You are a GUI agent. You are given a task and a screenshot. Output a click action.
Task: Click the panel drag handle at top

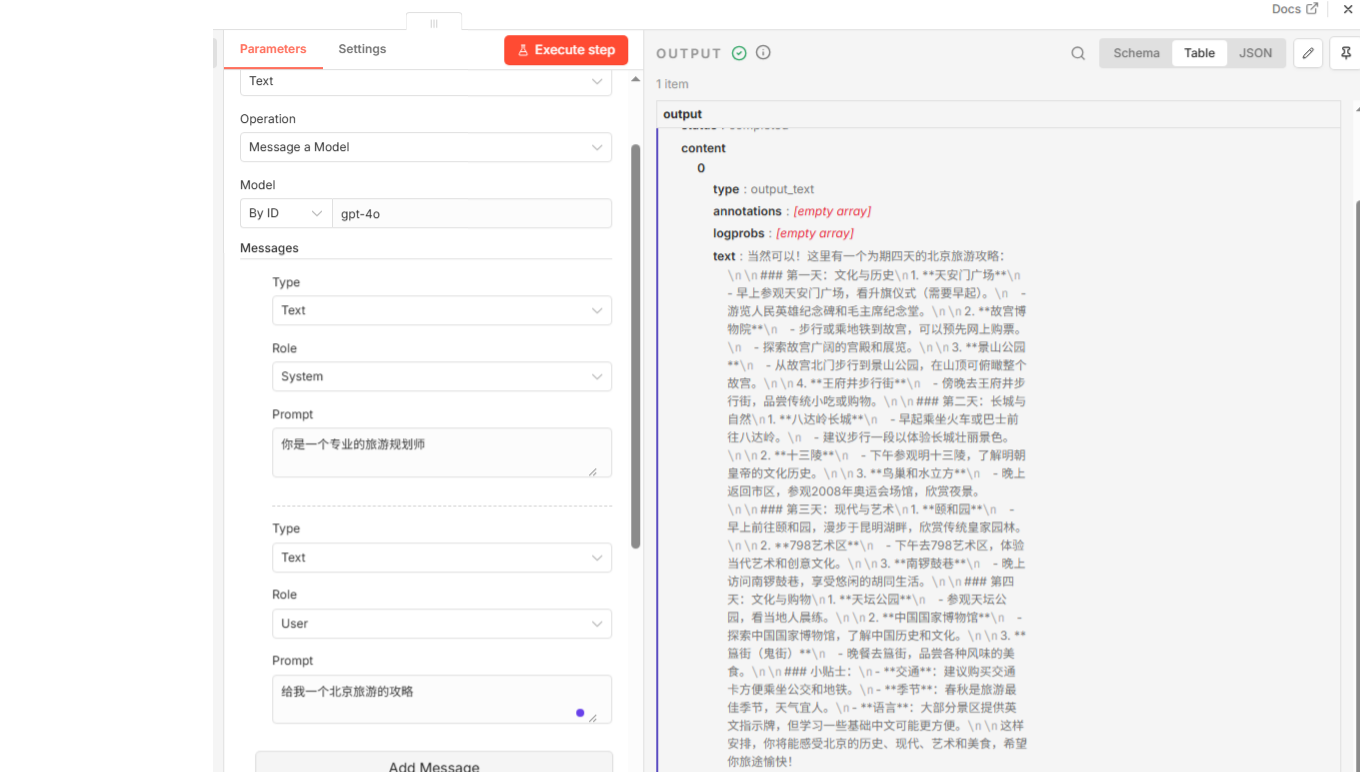434,23
